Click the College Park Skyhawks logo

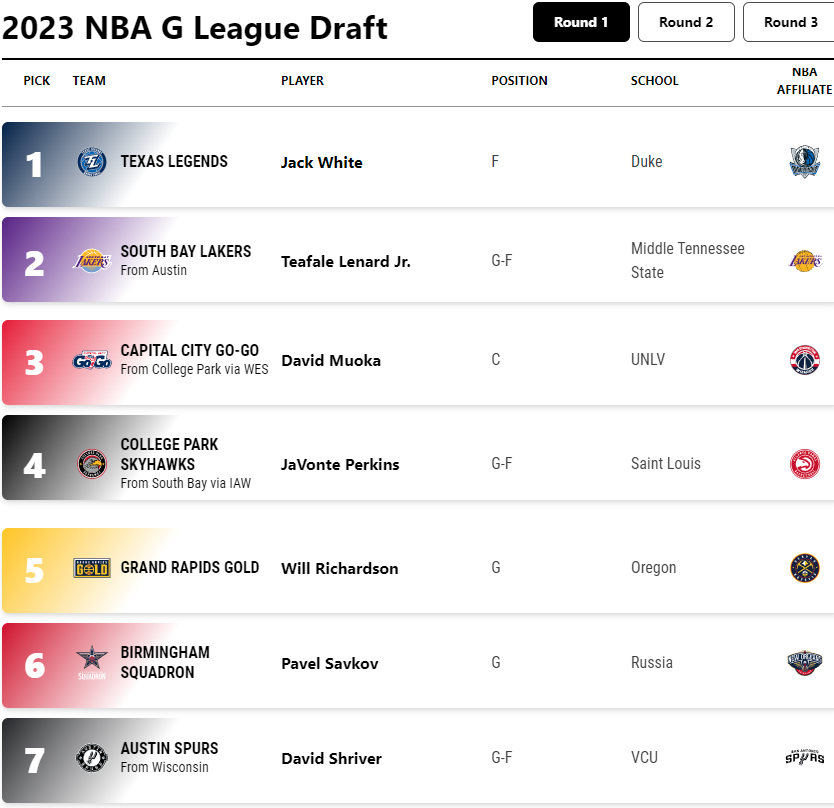point(91,464)
